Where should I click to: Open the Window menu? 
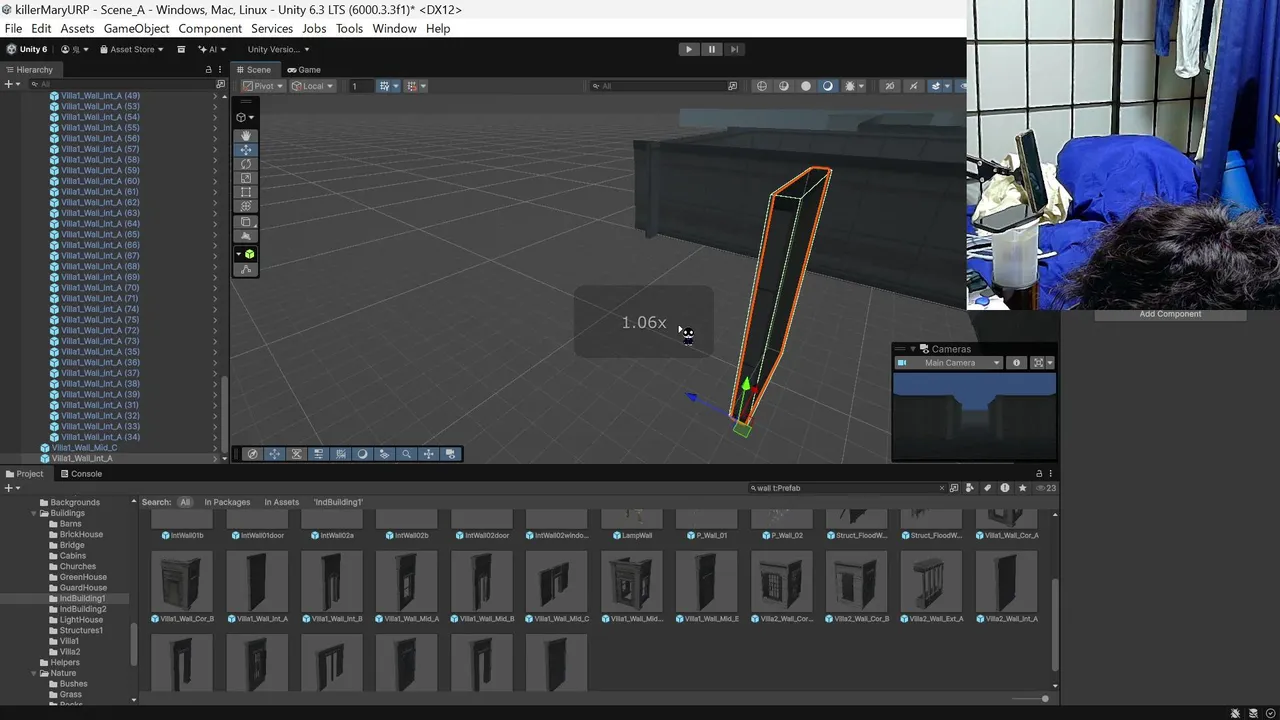394,28
